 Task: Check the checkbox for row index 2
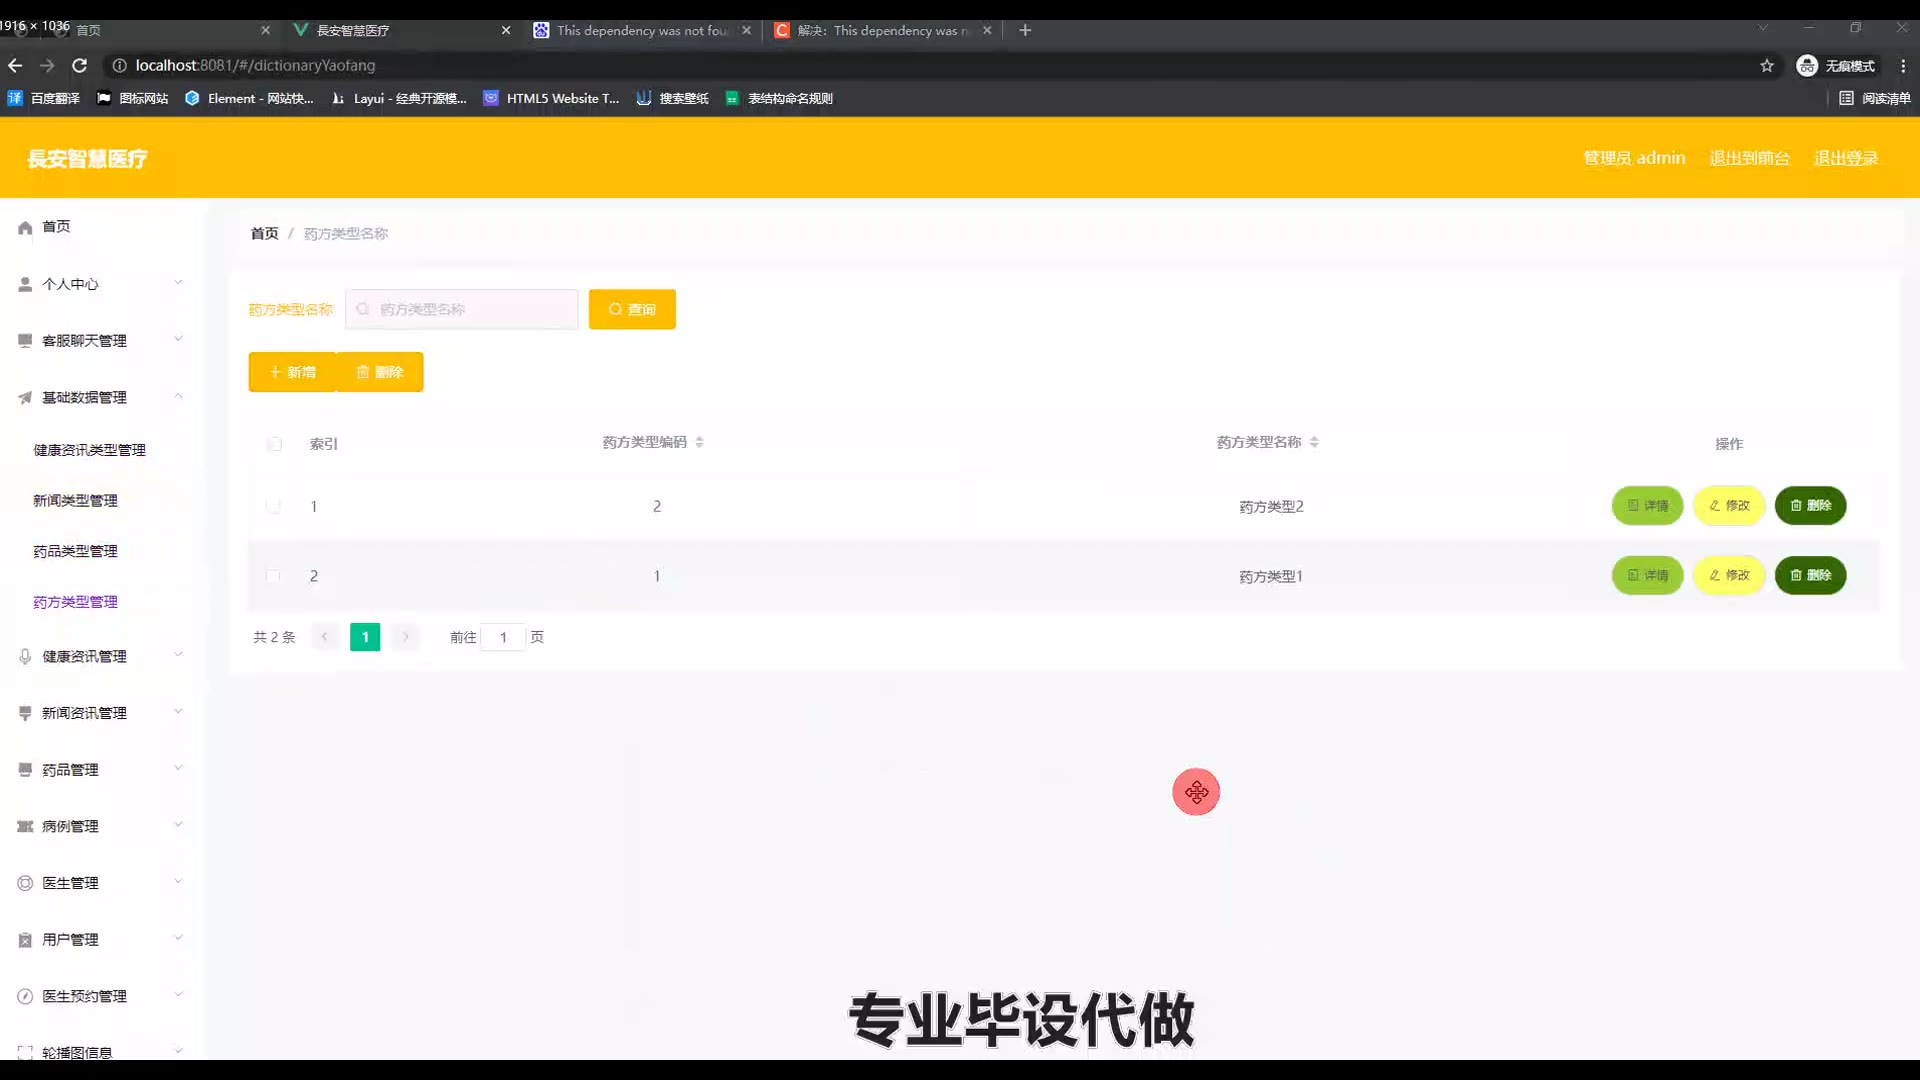(x=273, y=576)
